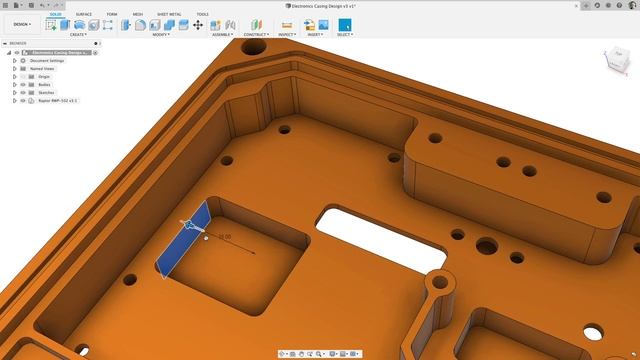This screenshot has height=360, width=640.
Task: Toggle visibility of the Origin folder
Action: [23, 77]
